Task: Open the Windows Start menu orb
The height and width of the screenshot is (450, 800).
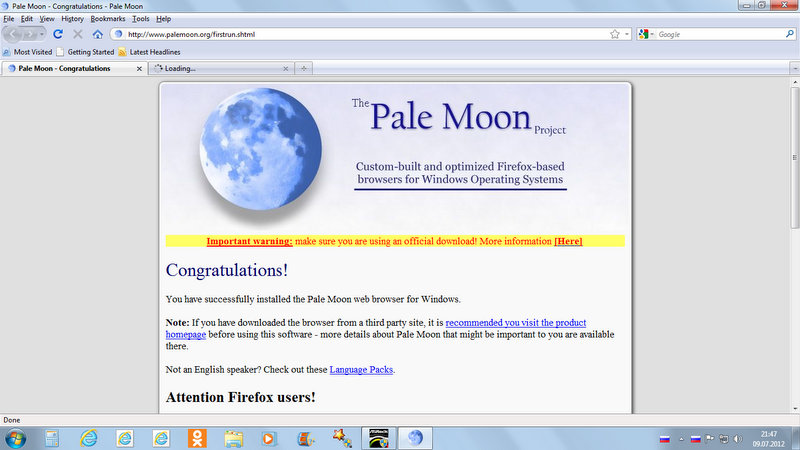Action: point(15,438)
